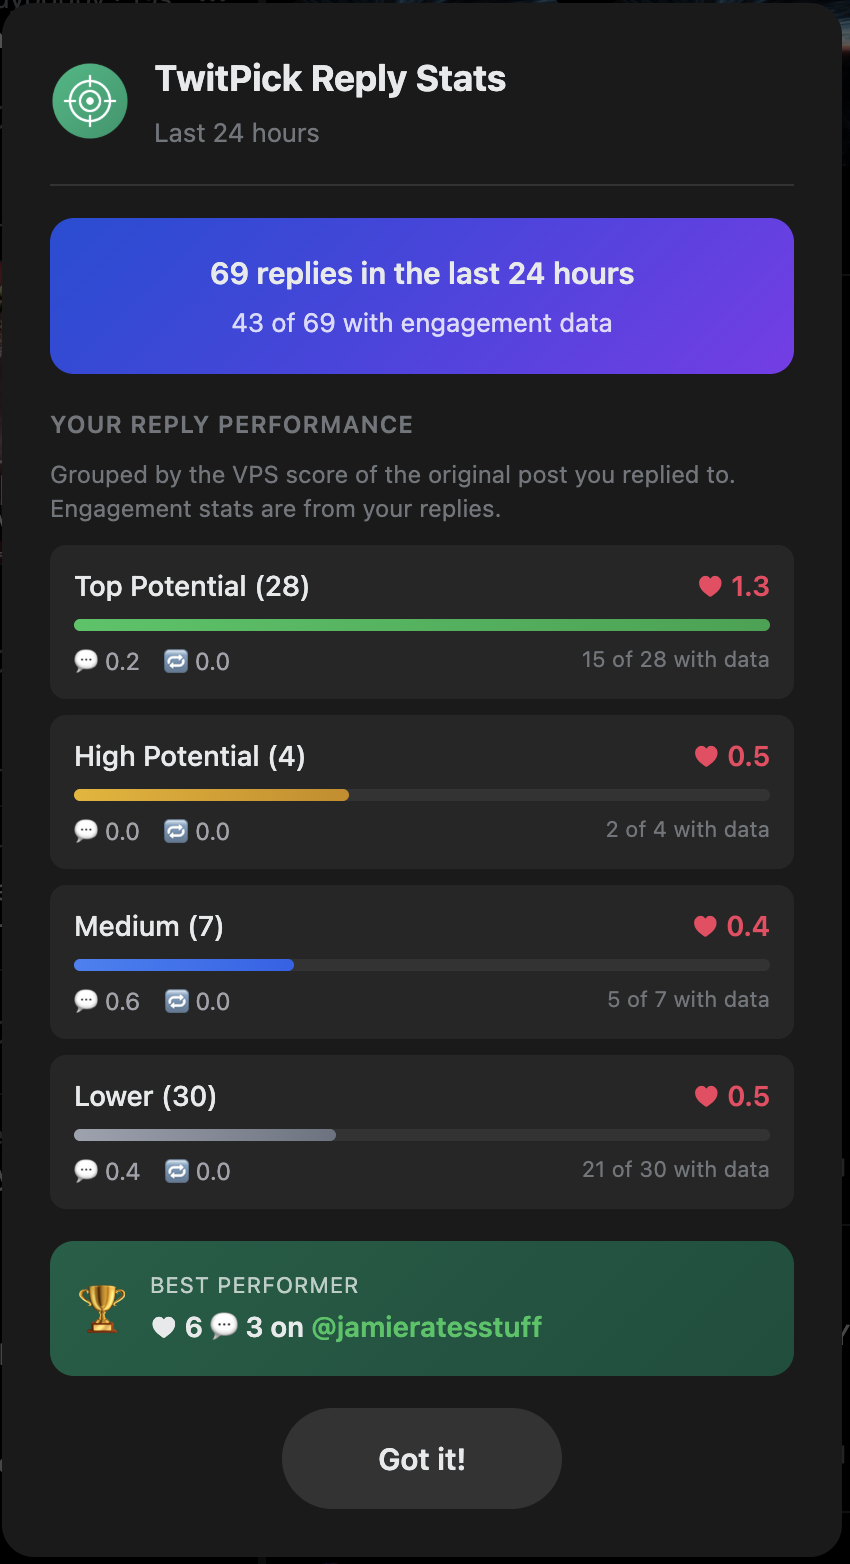
Task: Click the heart icon in High Potential row
Action: coord(706,757)
